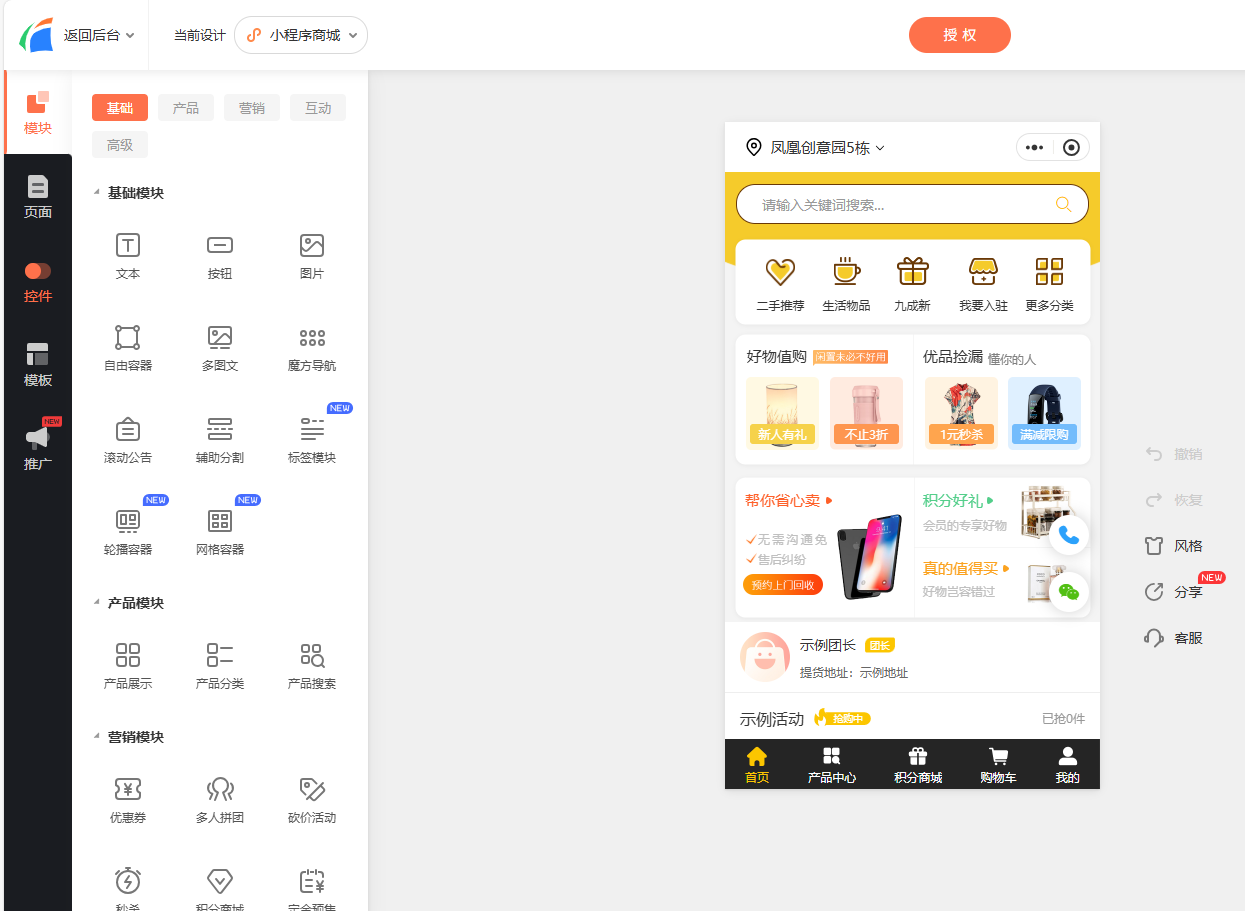Add the 魔方导航 module

(x=312, y=349)
